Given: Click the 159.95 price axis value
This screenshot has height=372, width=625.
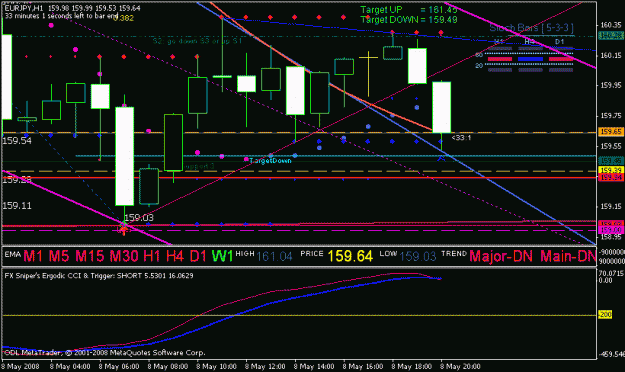Looking at the screenshot, I should [611, 85].
